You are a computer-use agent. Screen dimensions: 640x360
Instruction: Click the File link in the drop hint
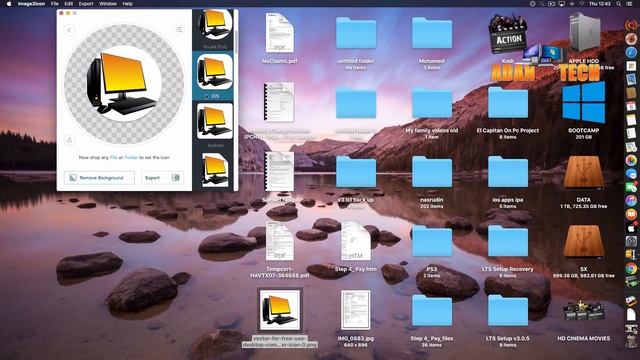[113, 158]
